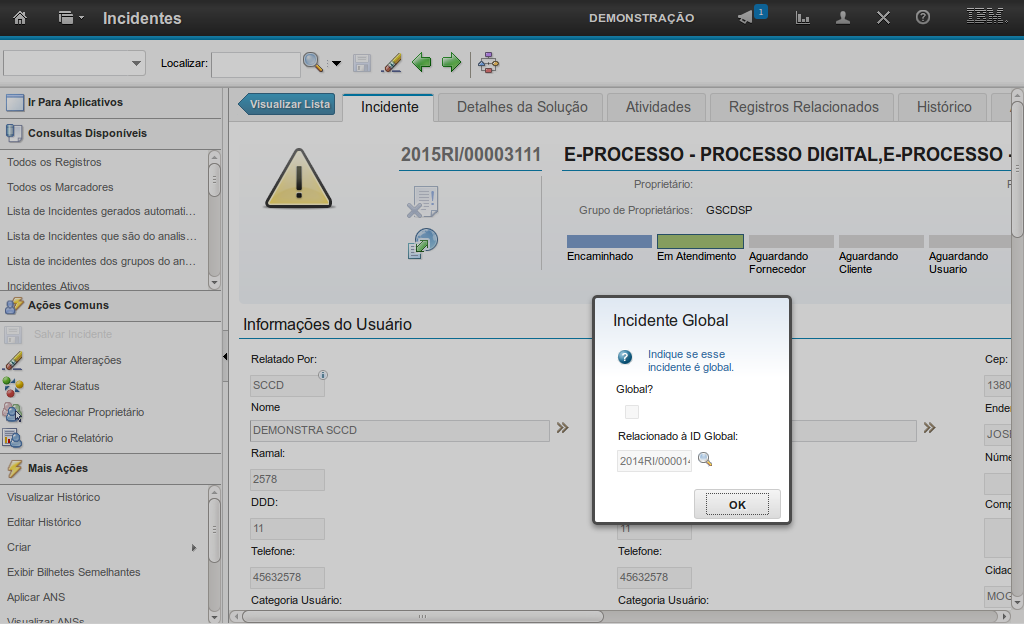Click the previous record green arrow
The height and width of the screenshot is (624, 1024).
pyautogui.click(x=422, y=63)
